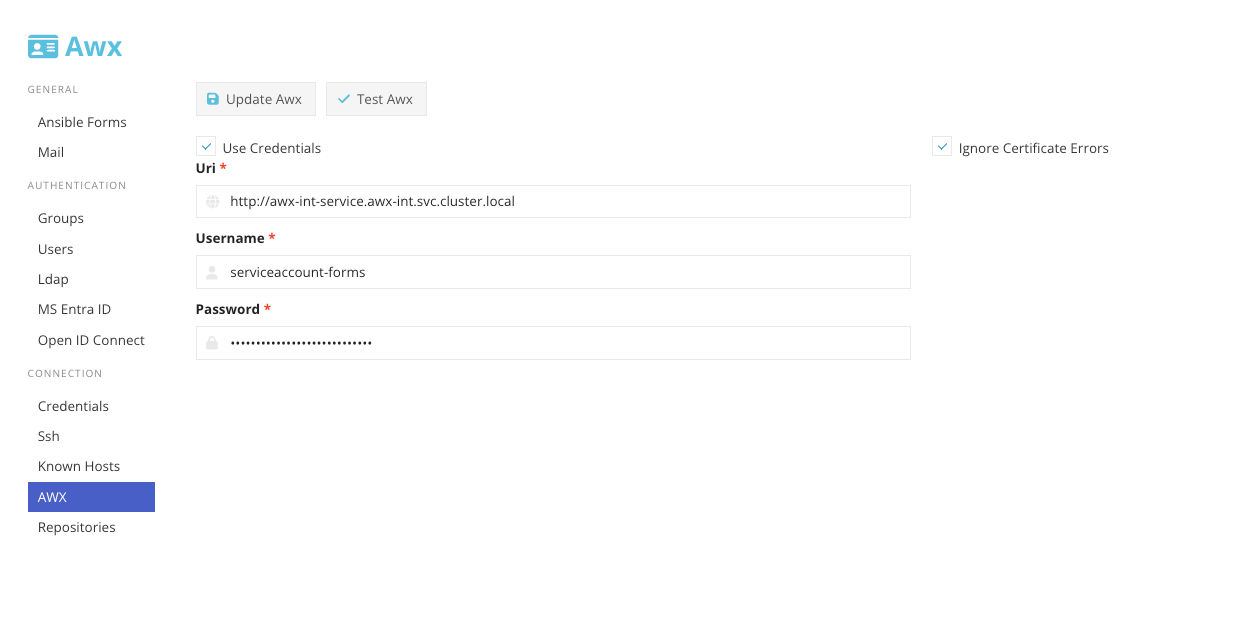Open the Mail settings page
The image size is (1237, 638).
coord(51,152)
